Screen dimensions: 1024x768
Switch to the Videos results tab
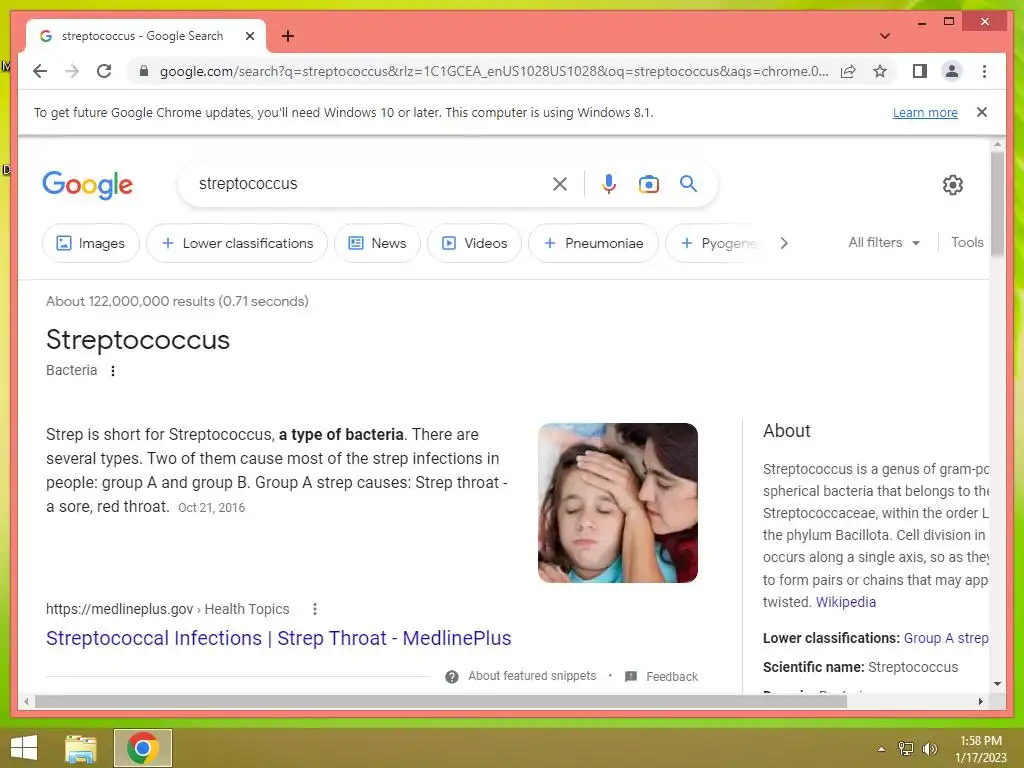tap(475, 243)
